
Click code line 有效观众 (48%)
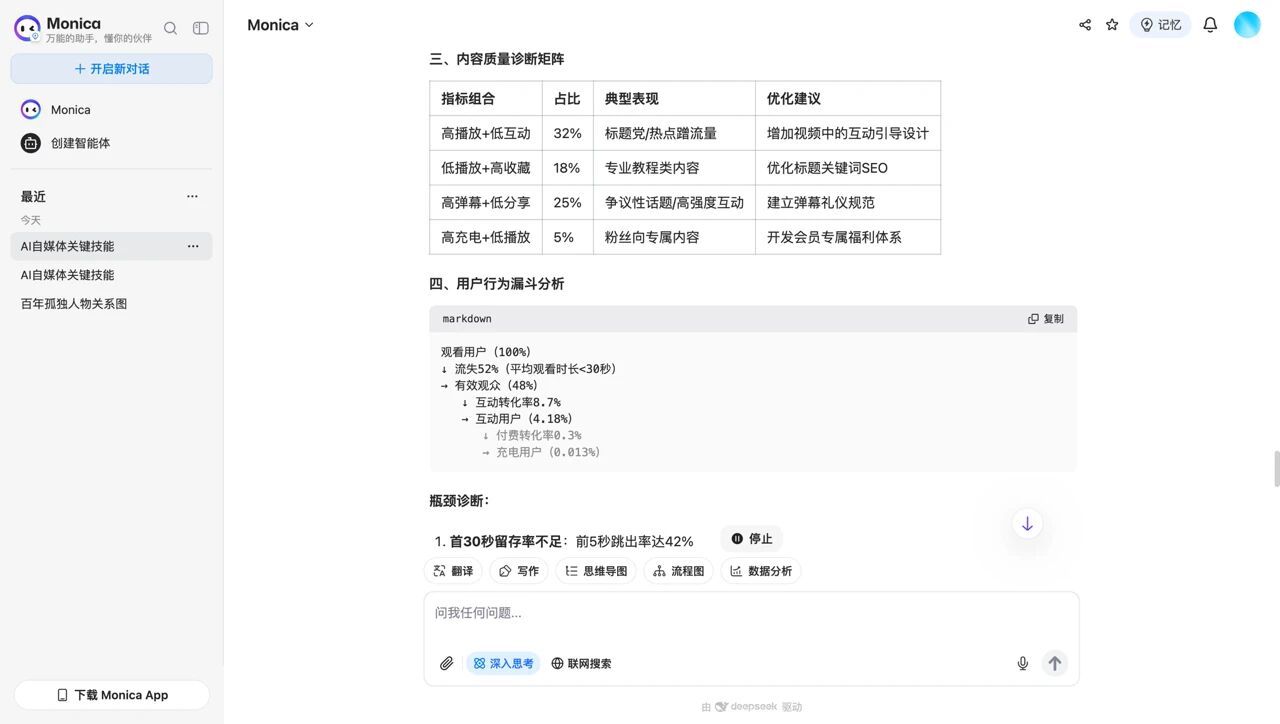[x=496, y=385]
